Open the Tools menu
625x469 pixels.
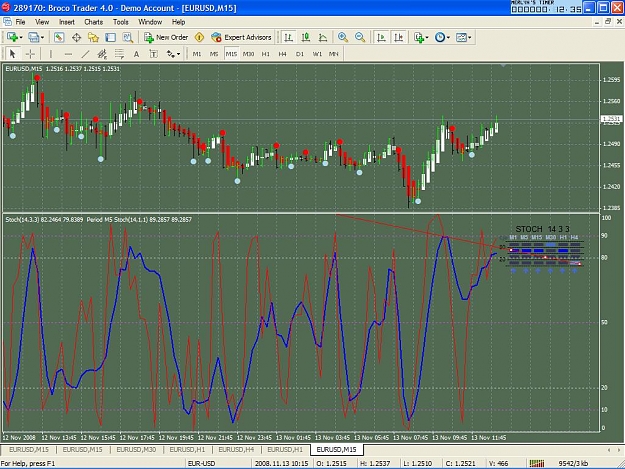(120, 22)
